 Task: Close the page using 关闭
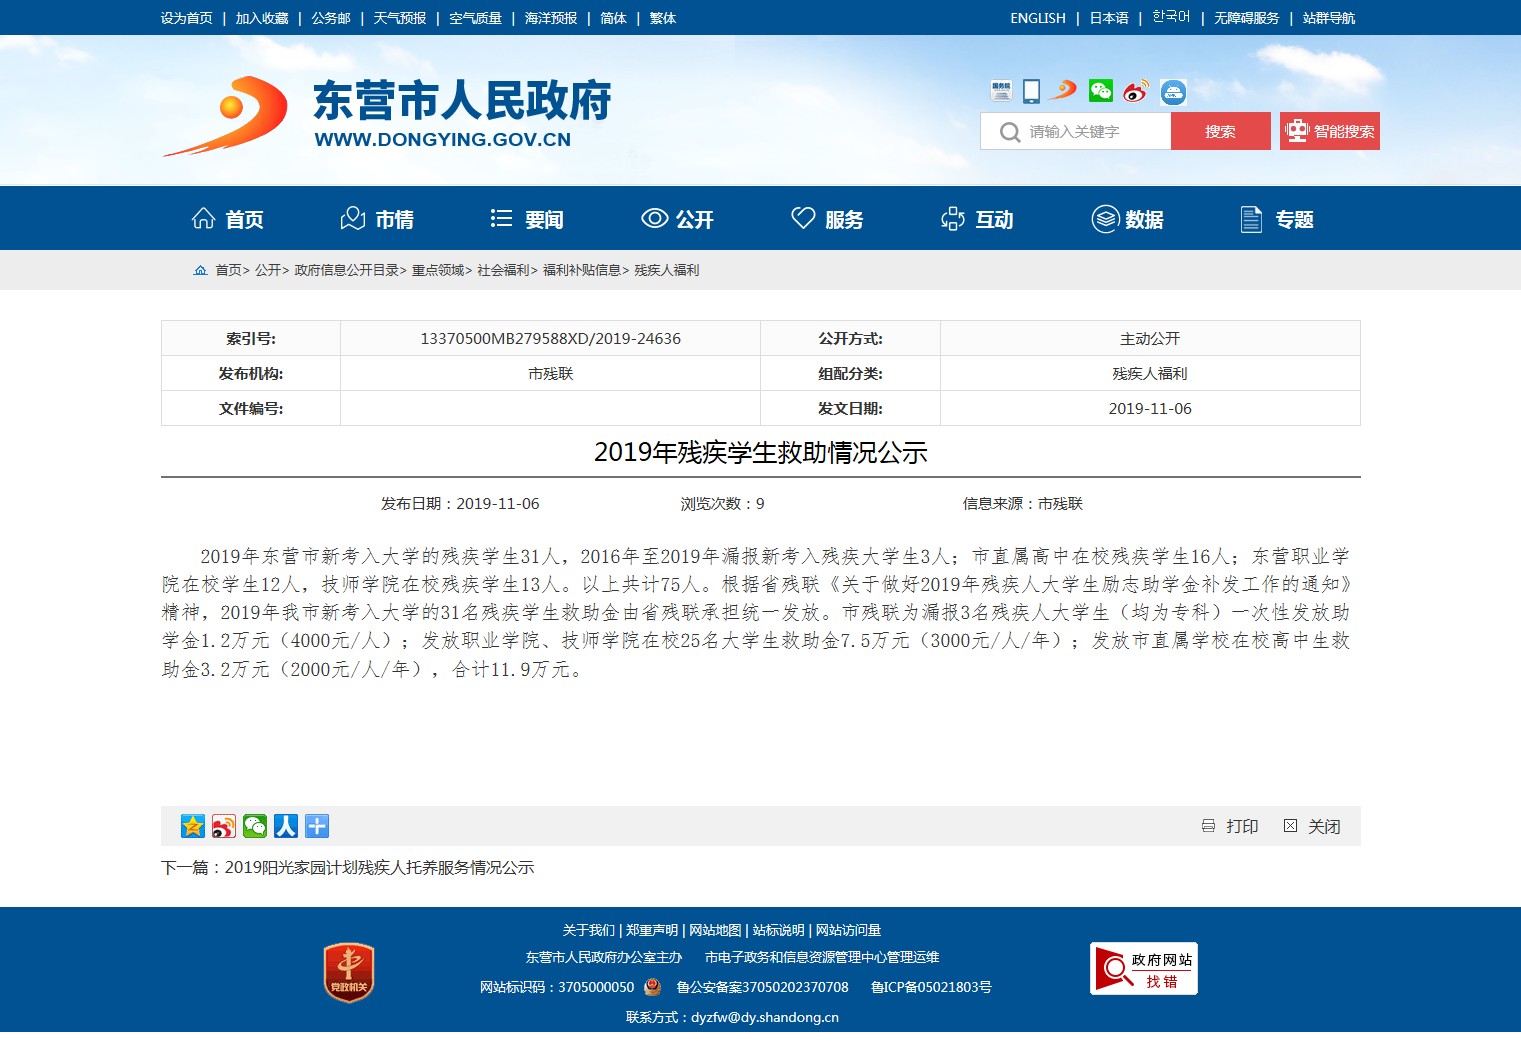click(x=1312, y=826)
